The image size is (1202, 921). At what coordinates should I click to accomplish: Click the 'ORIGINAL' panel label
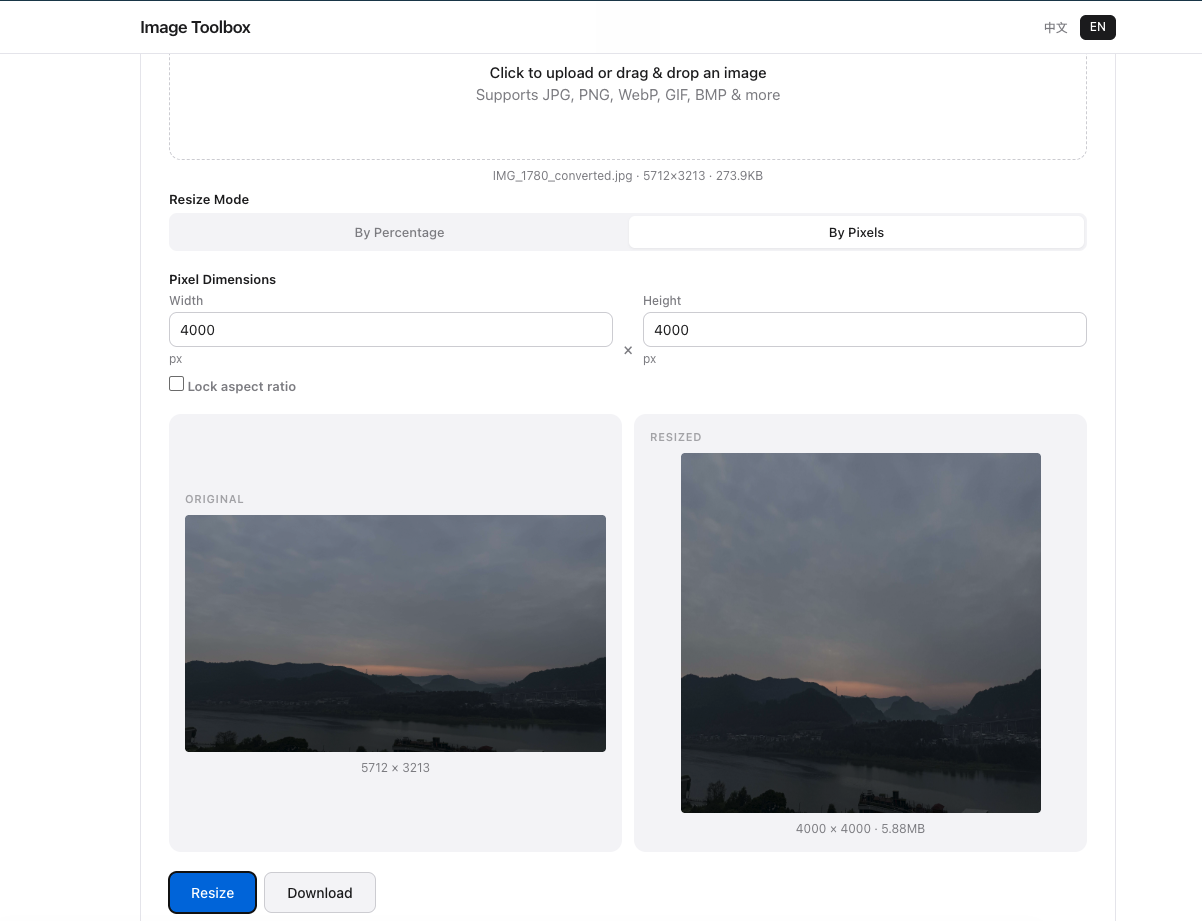(214, 499)
